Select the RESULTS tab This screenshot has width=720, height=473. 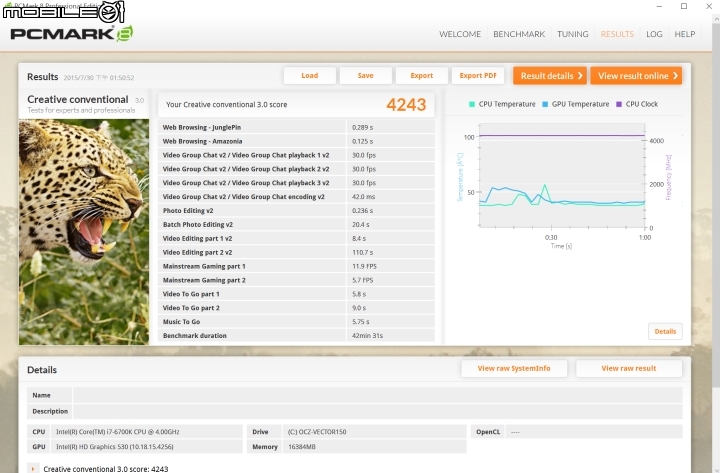point(617,34)
